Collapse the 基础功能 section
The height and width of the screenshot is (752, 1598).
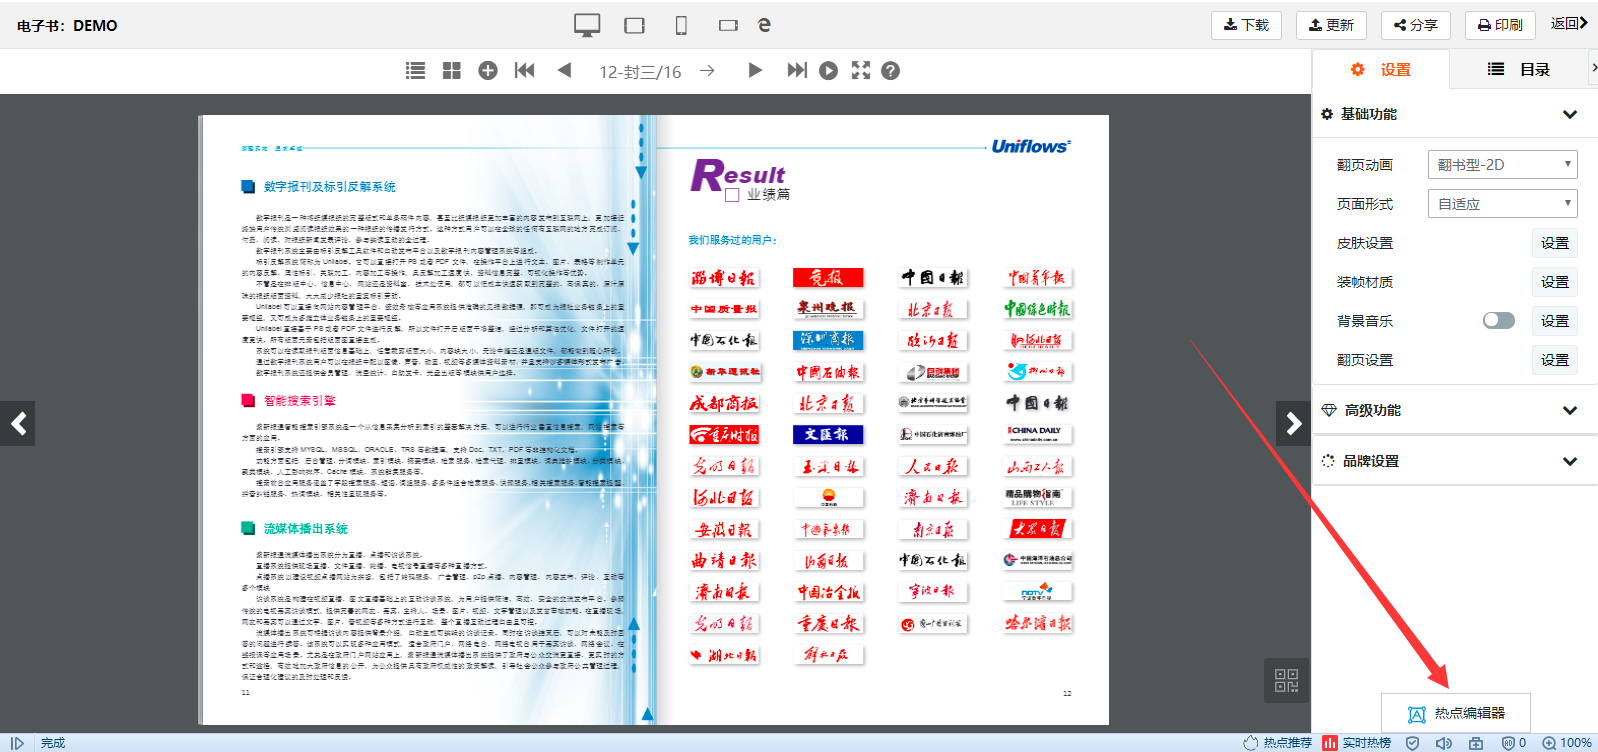tap(1569, 114)
